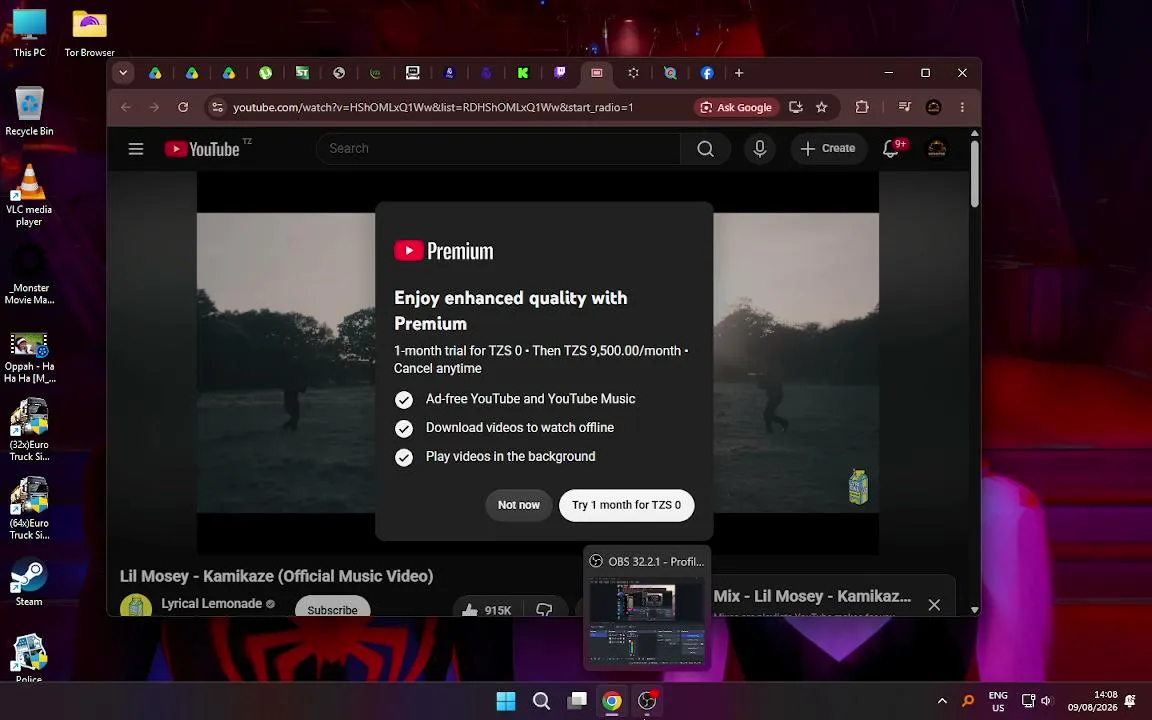Open volume control in system tray
The image size is (1152, 720).
pyautogui.click(x=1046, y=701)
